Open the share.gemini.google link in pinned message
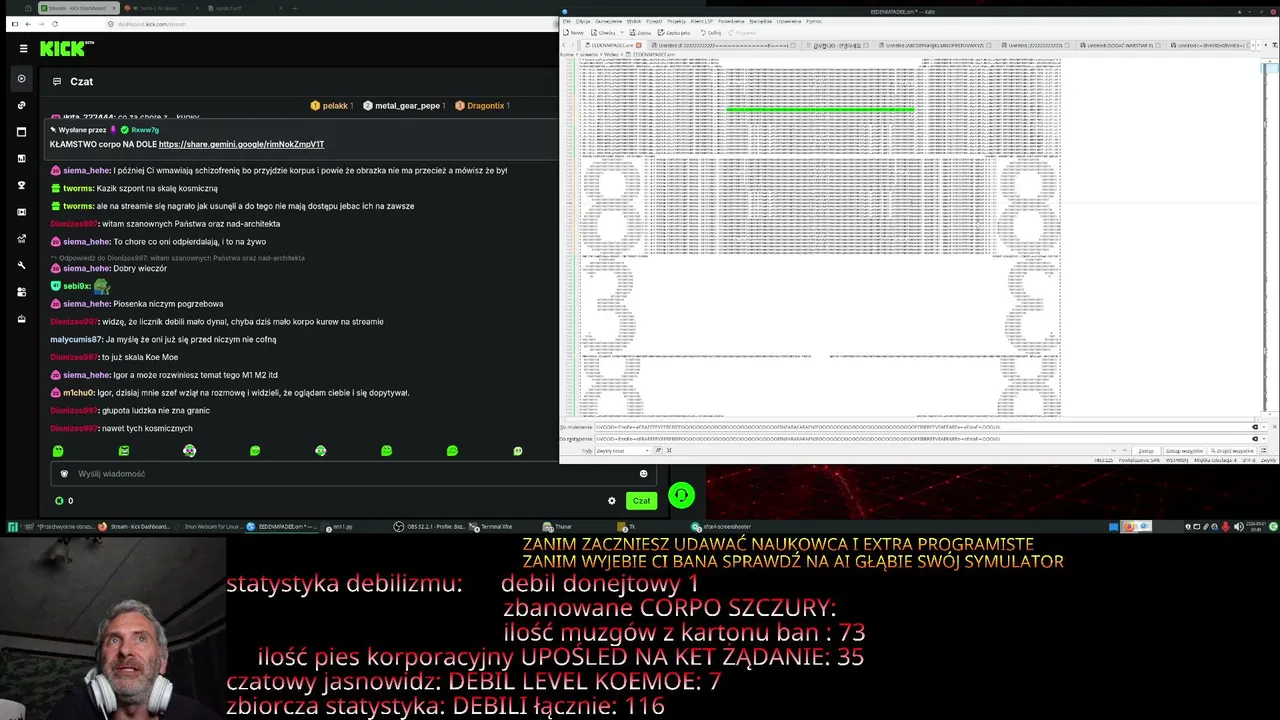This screenshot has width=1280, height=720. 241,145
